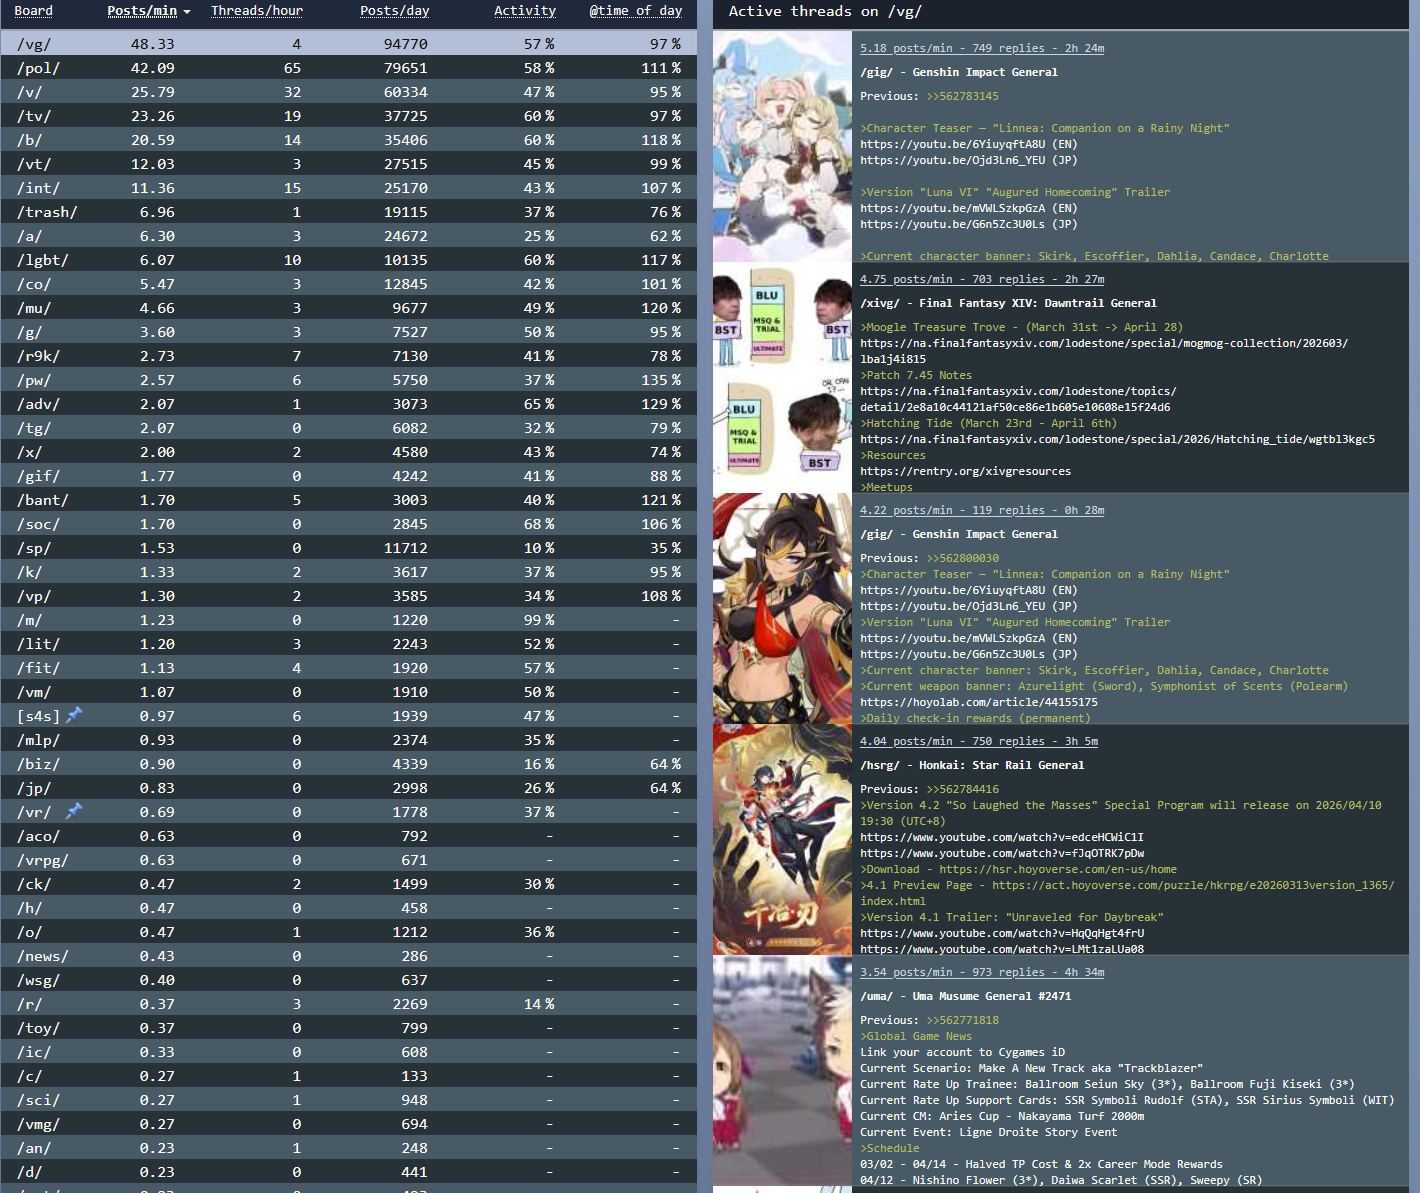Follow the >>562771818 previous thread link
The image size is (1420, 1193).
962,1020
